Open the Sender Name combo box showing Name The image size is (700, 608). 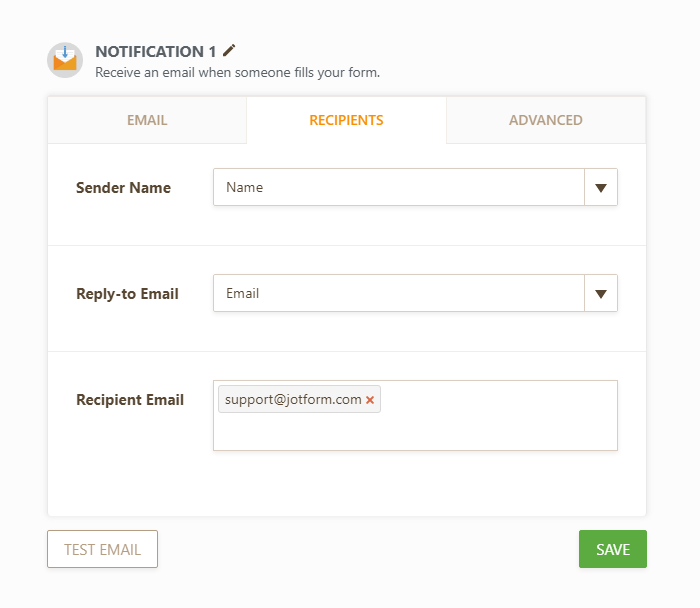click(x=398, y=187)
